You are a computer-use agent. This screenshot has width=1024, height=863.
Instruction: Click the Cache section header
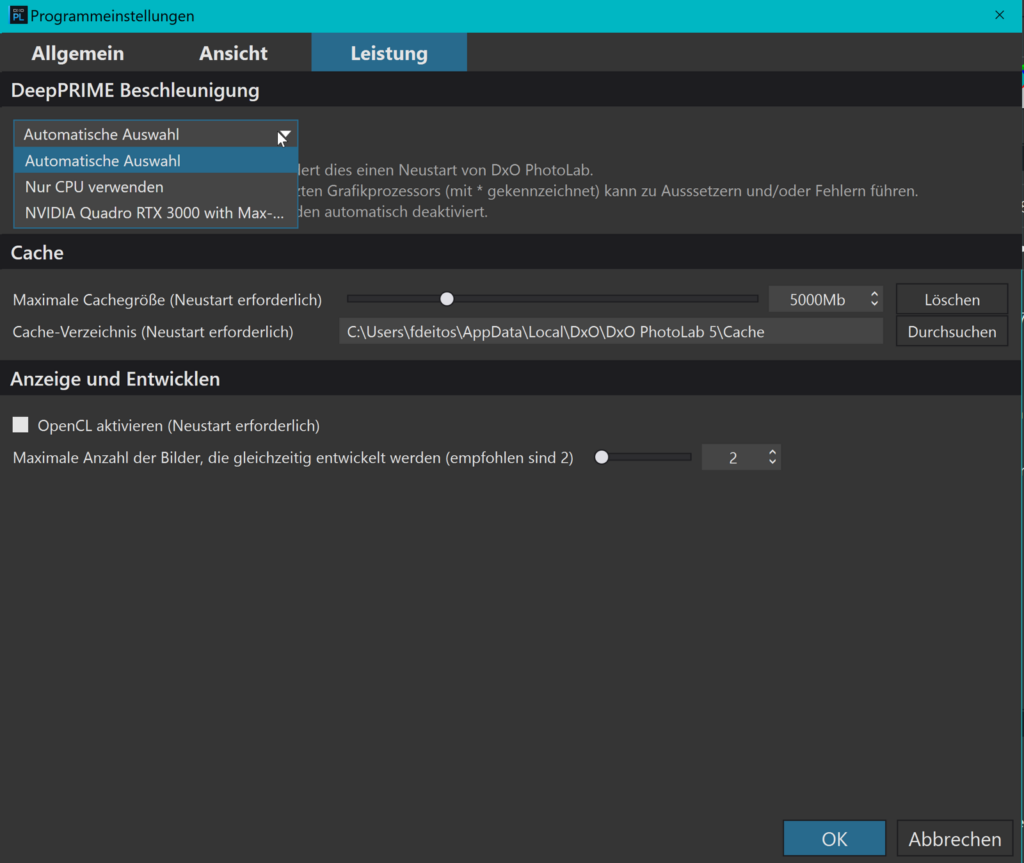37,253
